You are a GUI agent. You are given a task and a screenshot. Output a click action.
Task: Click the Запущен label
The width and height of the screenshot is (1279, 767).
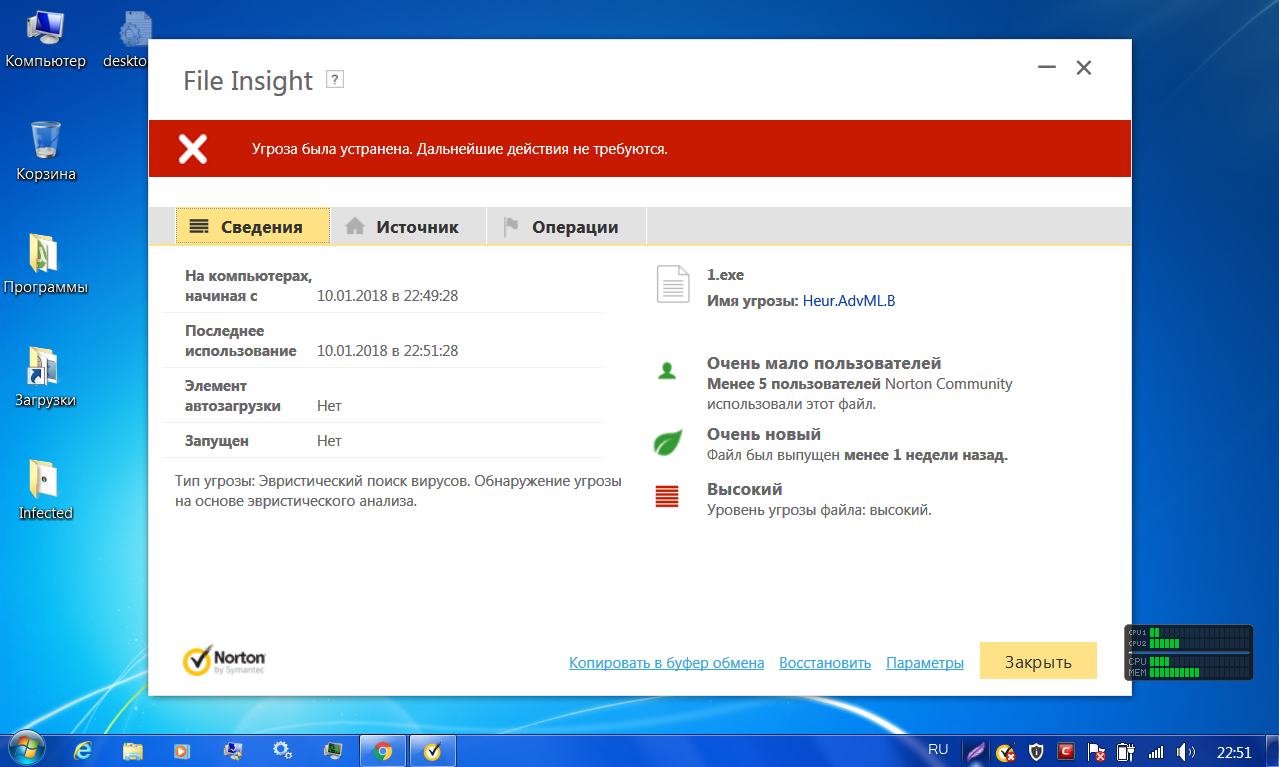click(x=217, y=441)
